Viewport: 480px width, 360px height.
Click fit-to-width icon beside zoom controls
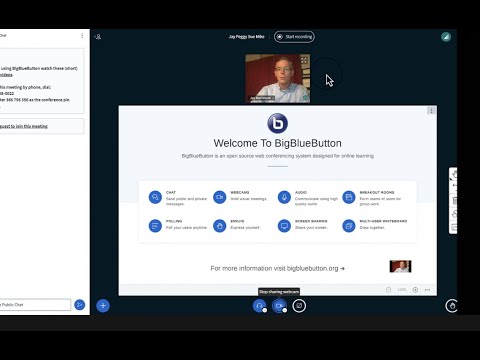427,290
